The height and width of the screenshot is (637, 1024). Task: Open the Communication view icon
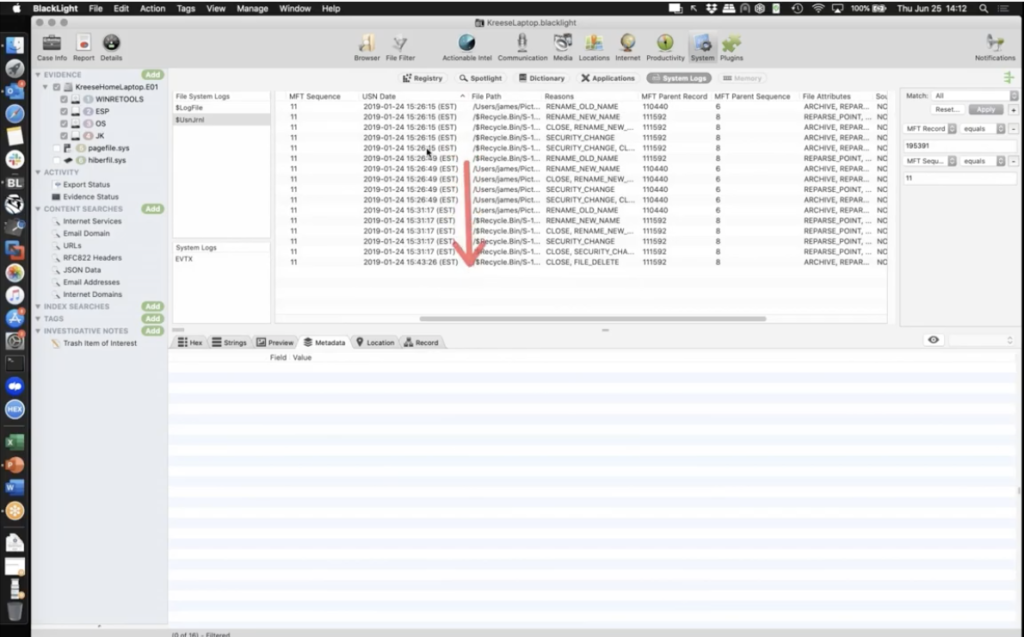tap(522, 43)
